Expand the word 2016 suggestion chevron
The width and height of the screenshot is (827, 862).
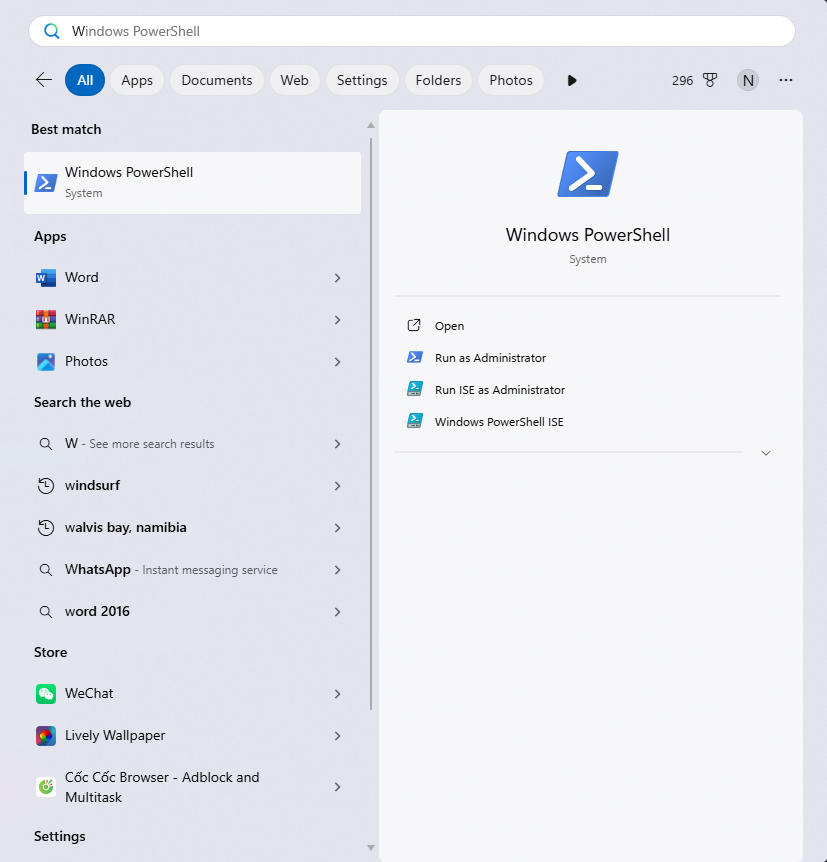[x=338, y=612]
